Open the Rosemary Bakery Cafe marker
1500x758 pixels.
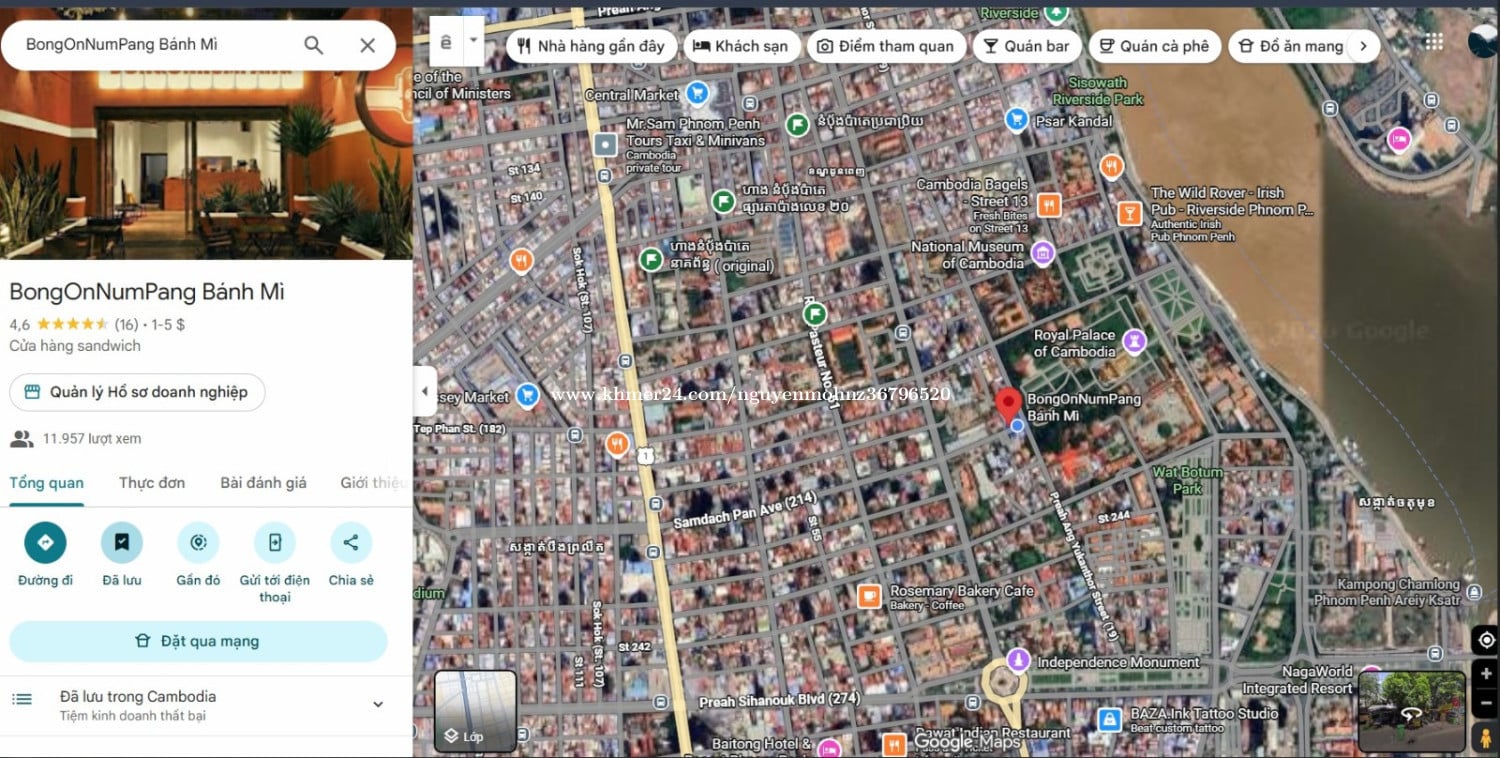click(869, 596)
